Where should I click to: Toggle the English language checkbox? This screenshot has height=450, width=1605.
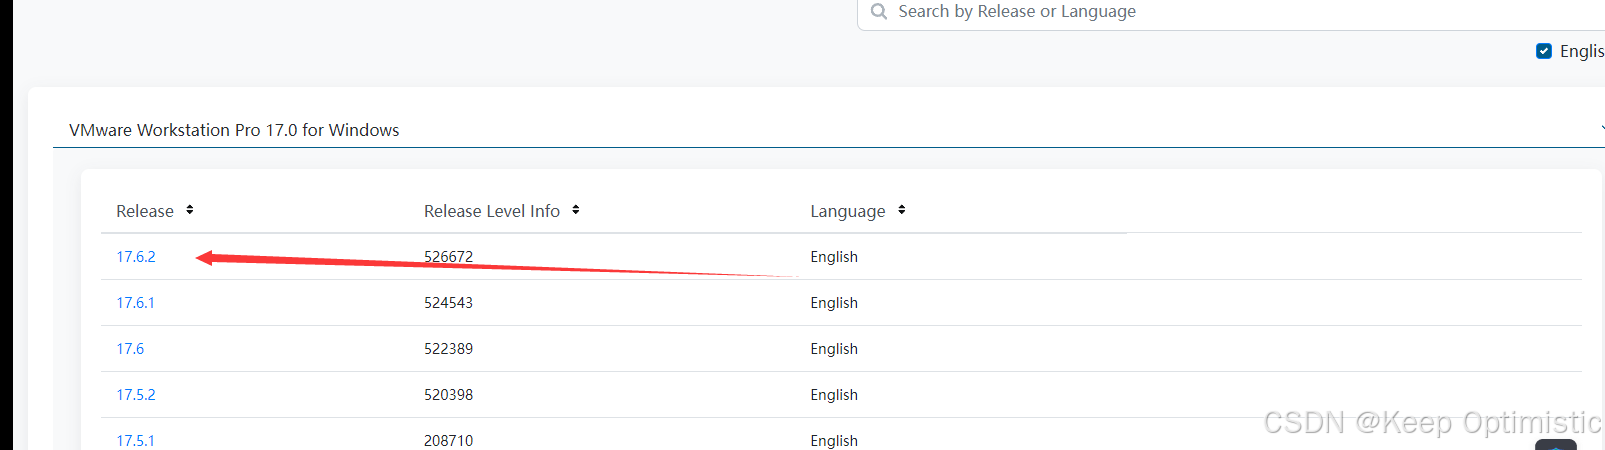click(x=1544, y=51)
